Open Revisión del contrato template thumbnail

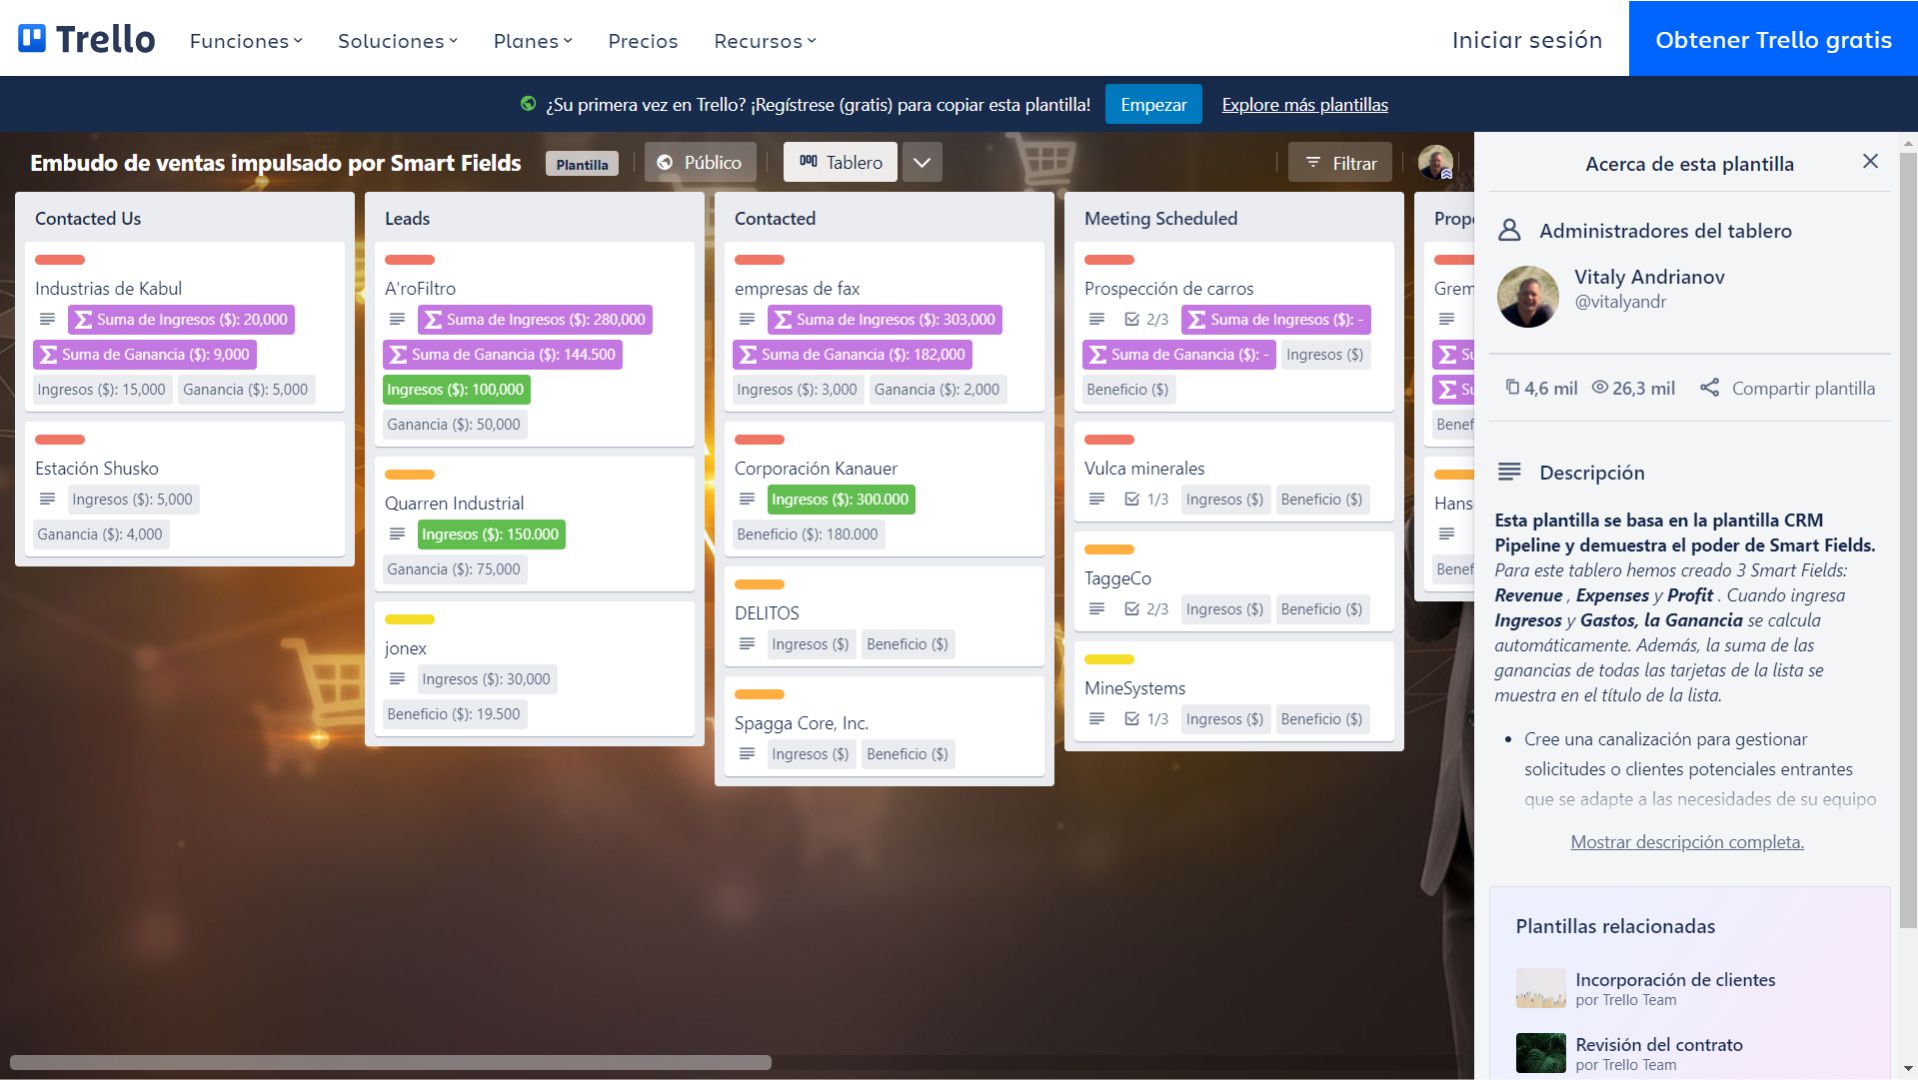1540,1053
